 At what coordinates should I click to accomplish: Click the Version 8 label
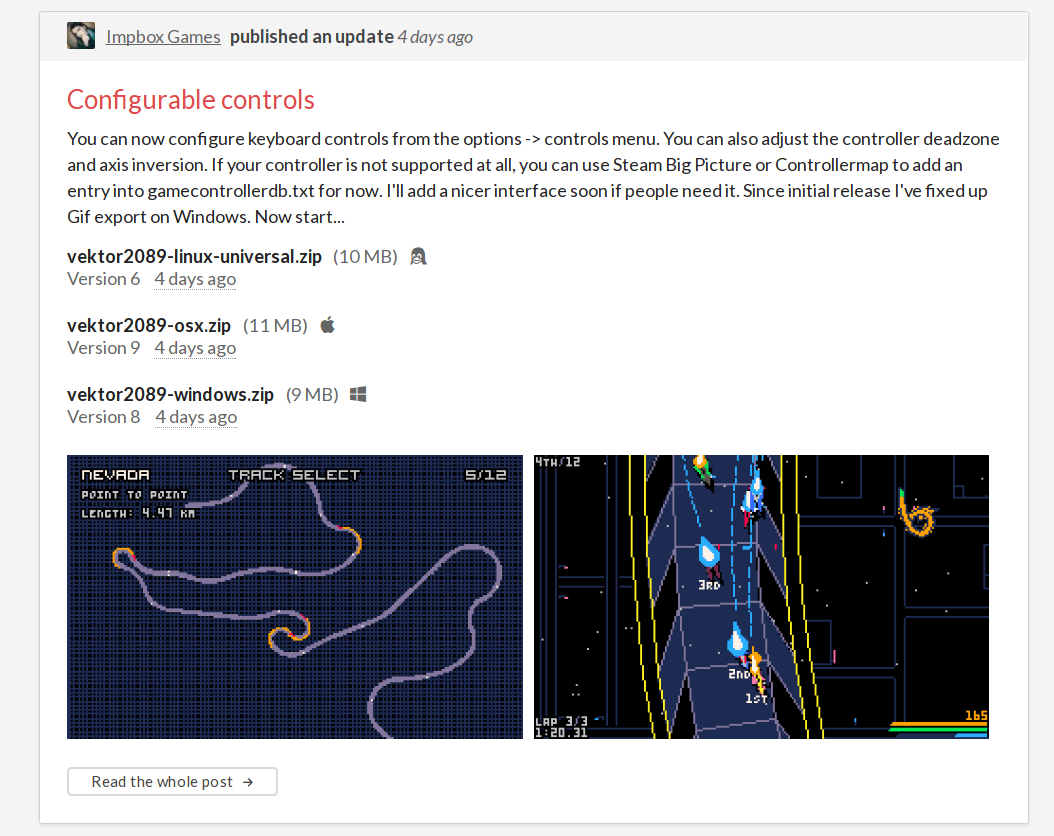click(x=104, y=417)
